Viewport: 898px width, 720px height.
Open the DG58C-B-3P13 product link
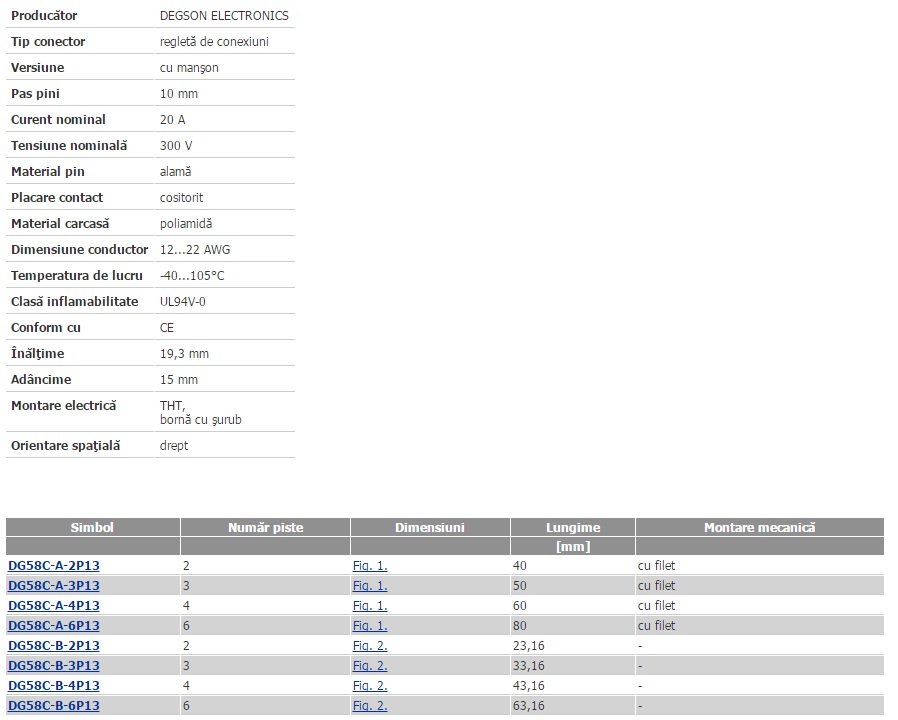tap(54, 666)
